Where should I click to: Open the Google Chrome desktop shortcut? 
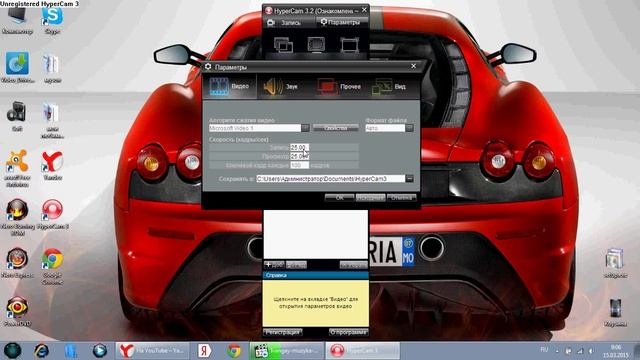point(52,266)
